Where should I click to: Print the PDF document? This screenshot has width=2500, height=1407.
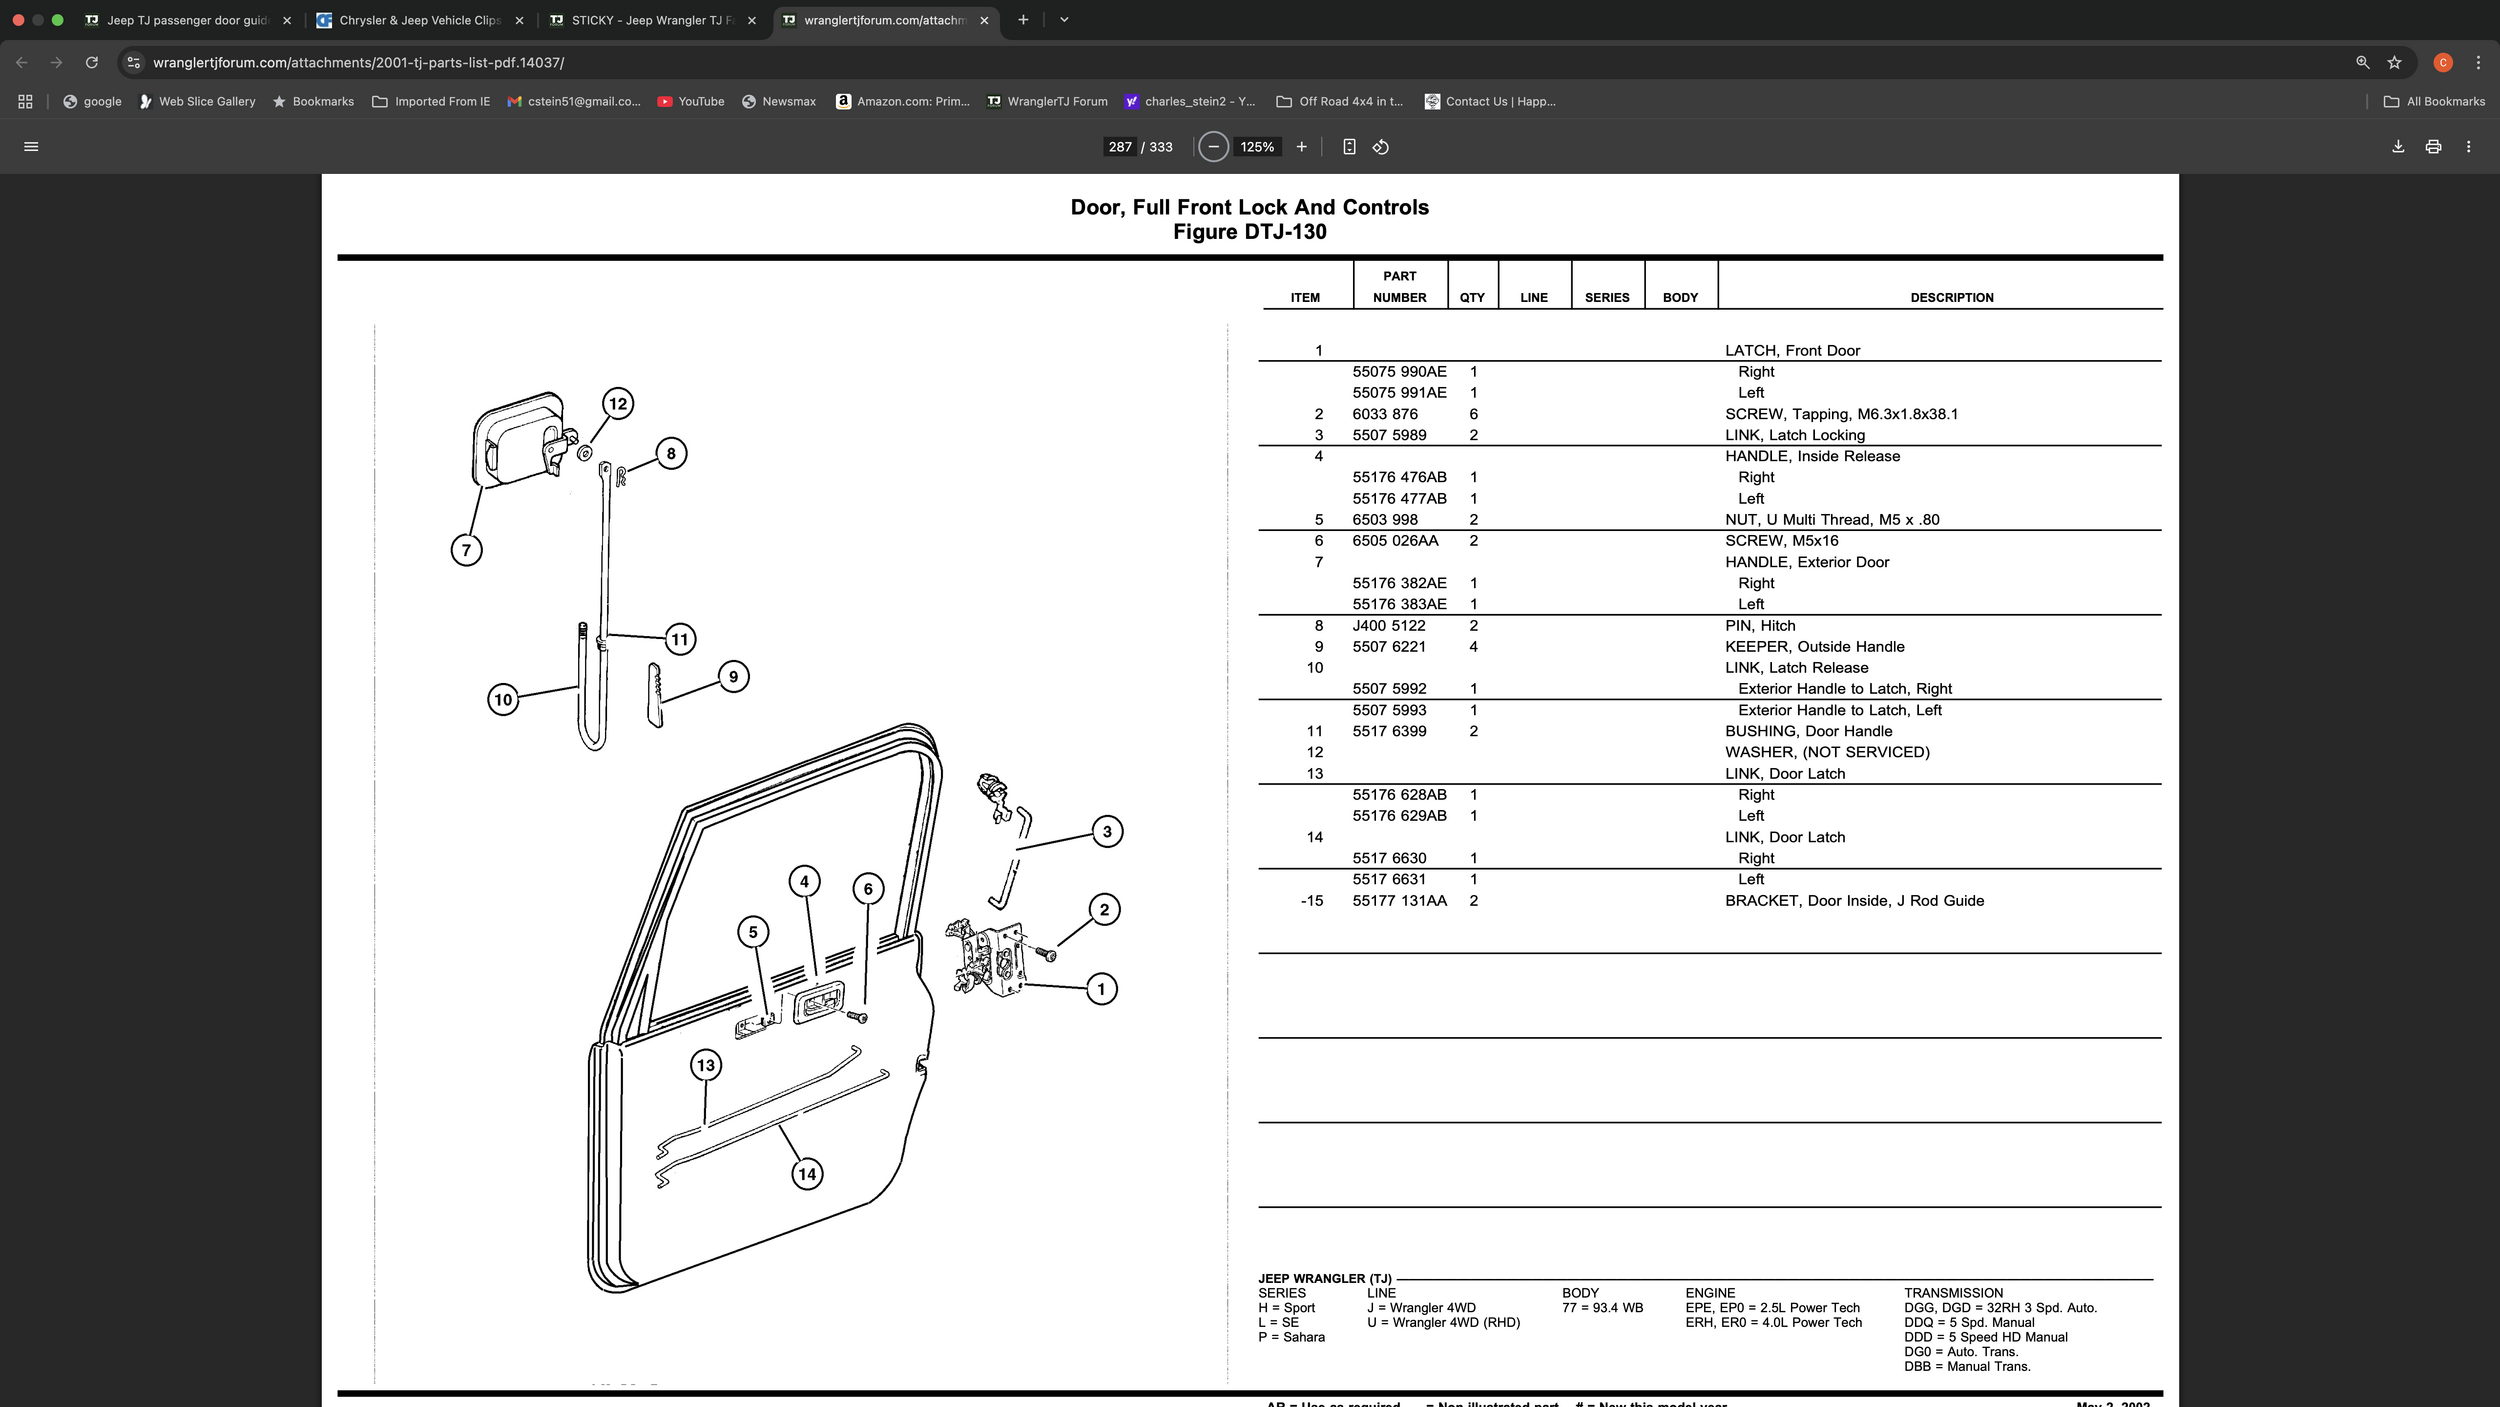2433,147
